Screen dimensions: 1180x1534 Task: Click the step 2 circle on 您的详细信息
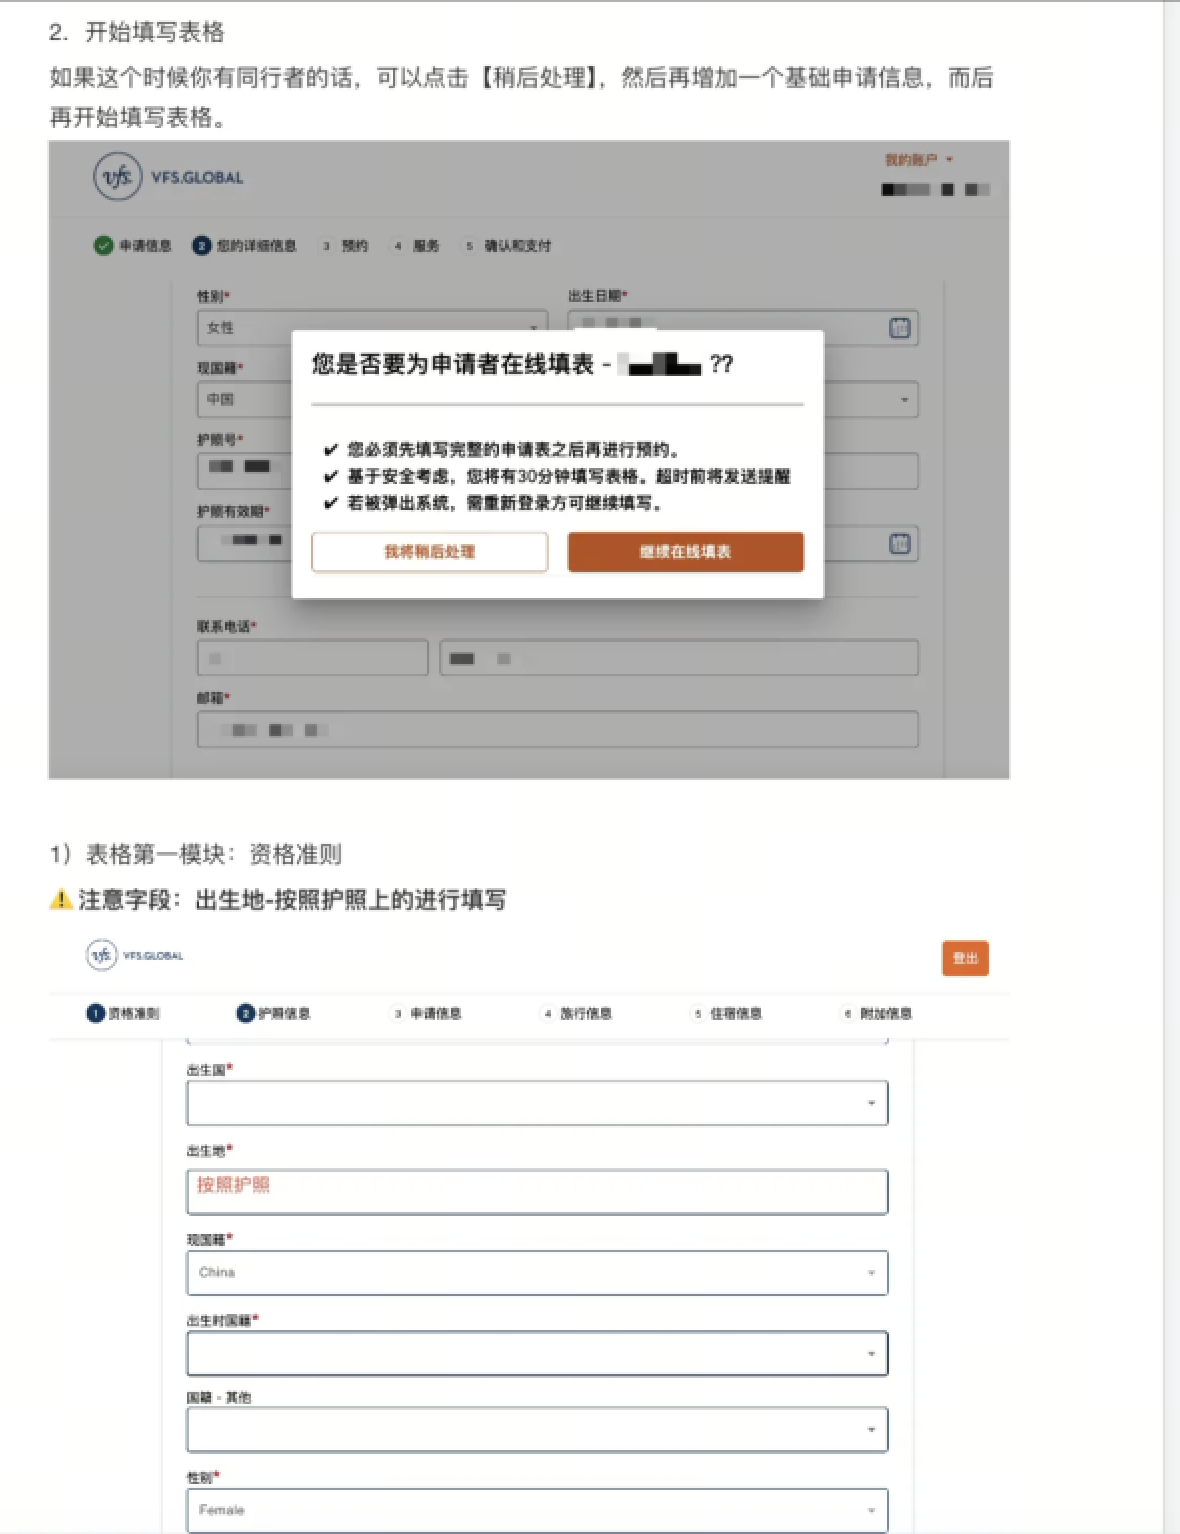203,245
